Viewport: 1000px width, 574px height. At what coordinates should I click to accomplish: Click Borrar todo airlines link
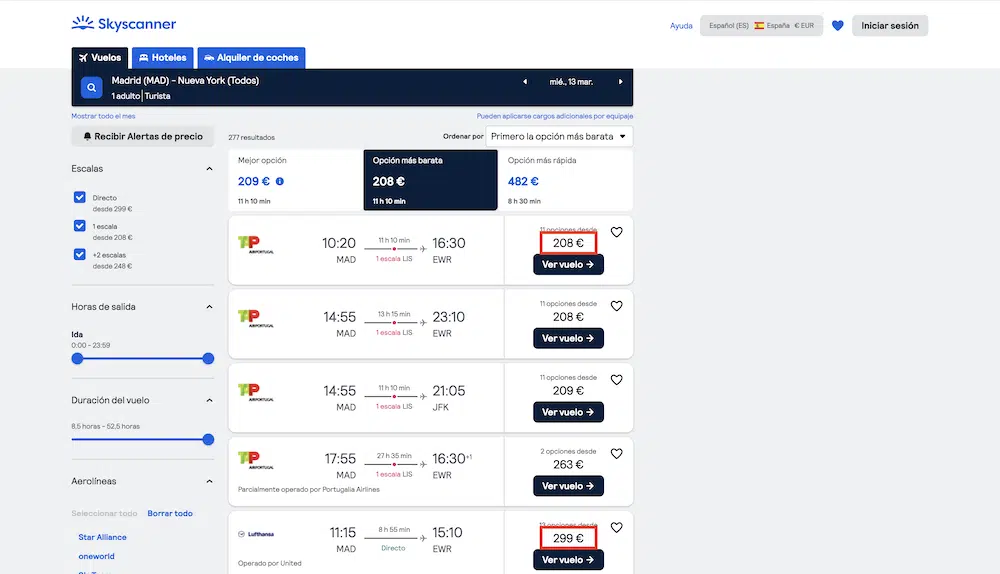pyautogui.click(x=170, y=513)
